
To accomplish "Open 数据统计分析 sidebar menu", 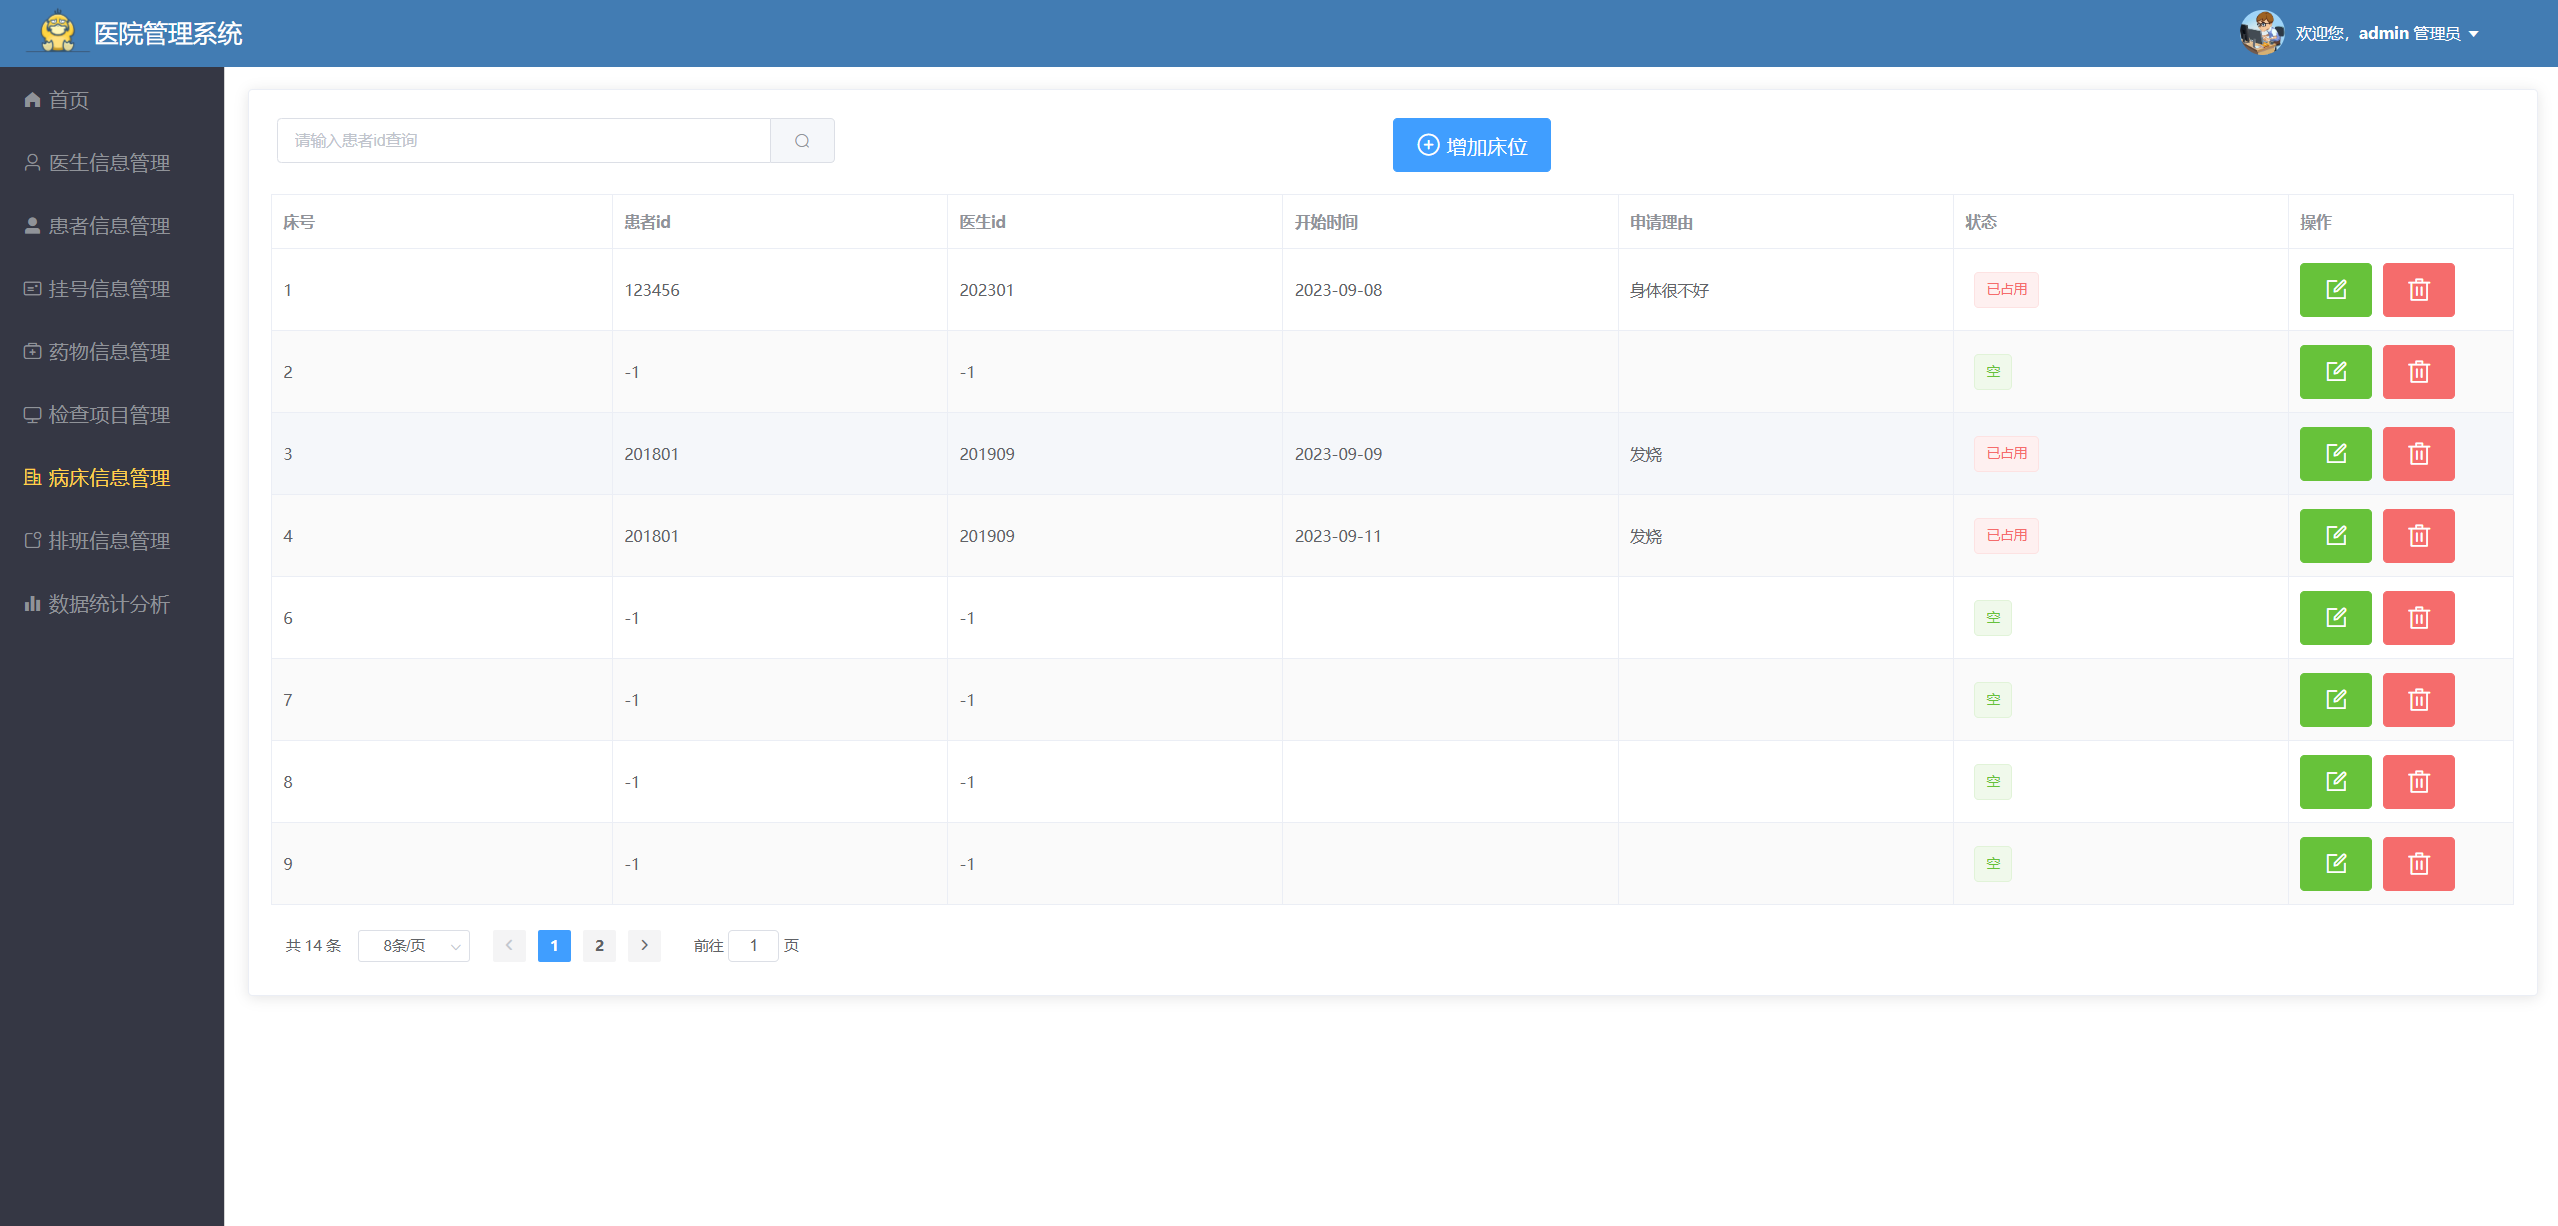I will [x=109, y=604].
